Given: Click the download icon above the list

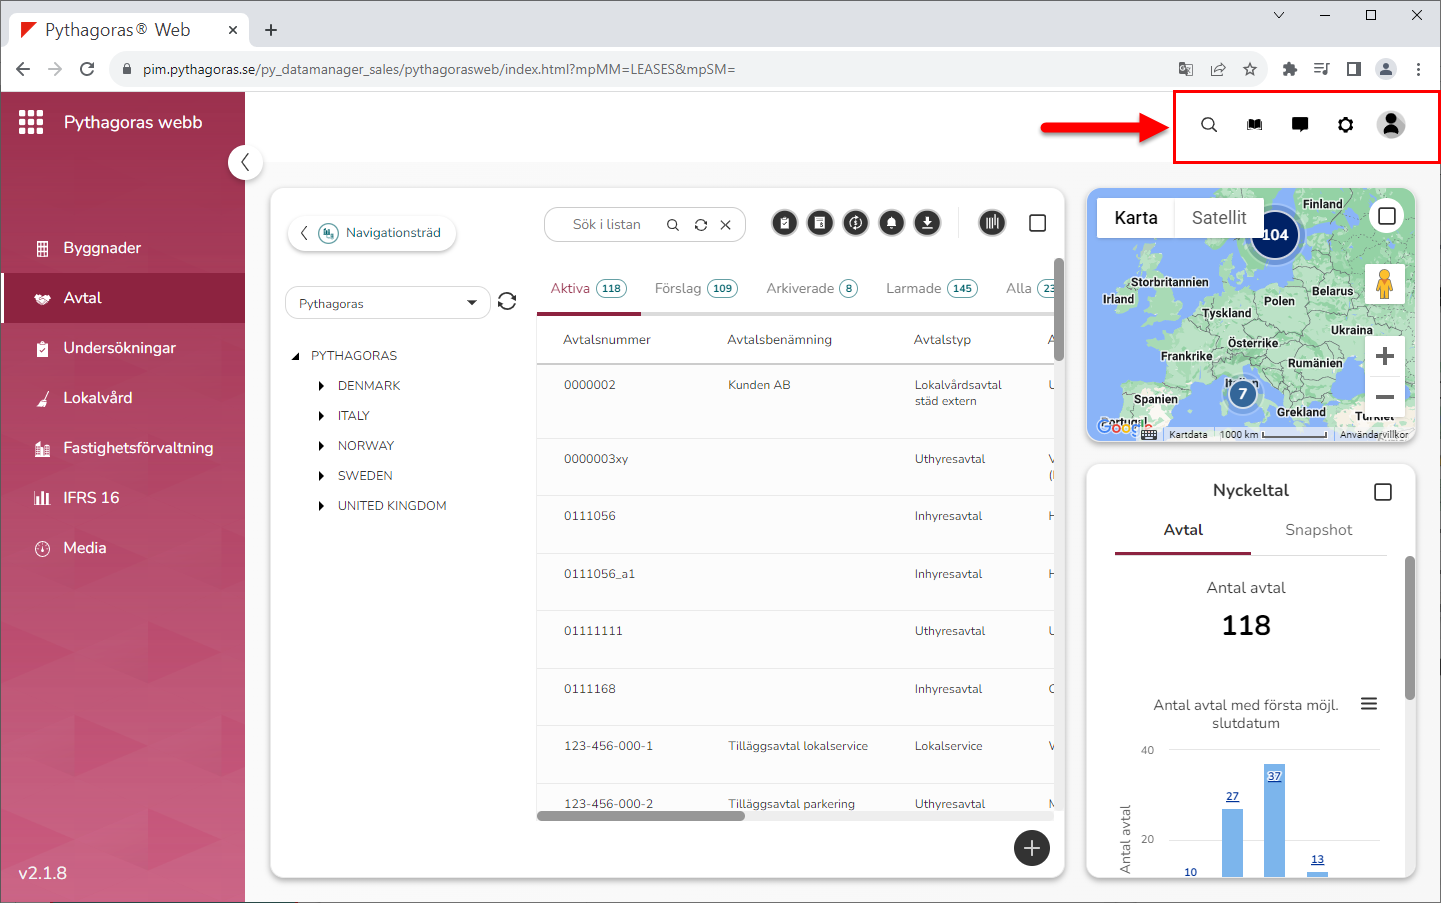Looking at the screenshot, I should click(927, 223).
